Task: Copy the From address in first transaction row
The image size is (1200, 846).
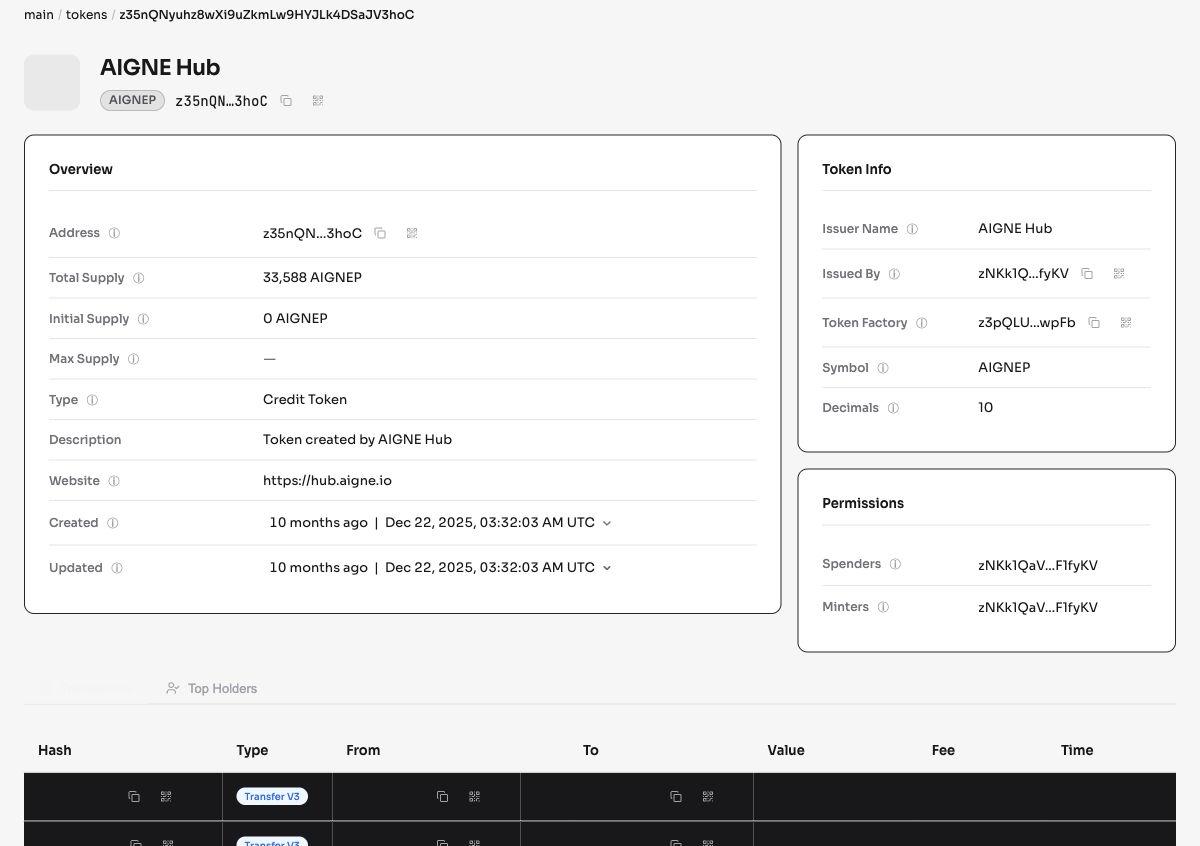Action: point(442,797)
